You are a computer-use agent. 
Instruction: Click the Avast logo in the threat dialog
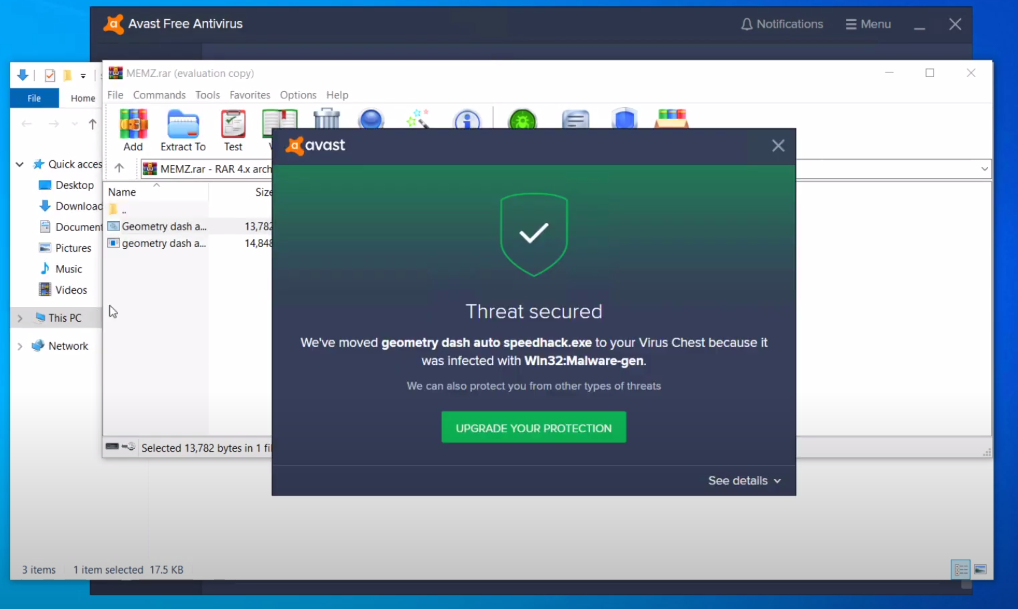click(x=316, y=145)
